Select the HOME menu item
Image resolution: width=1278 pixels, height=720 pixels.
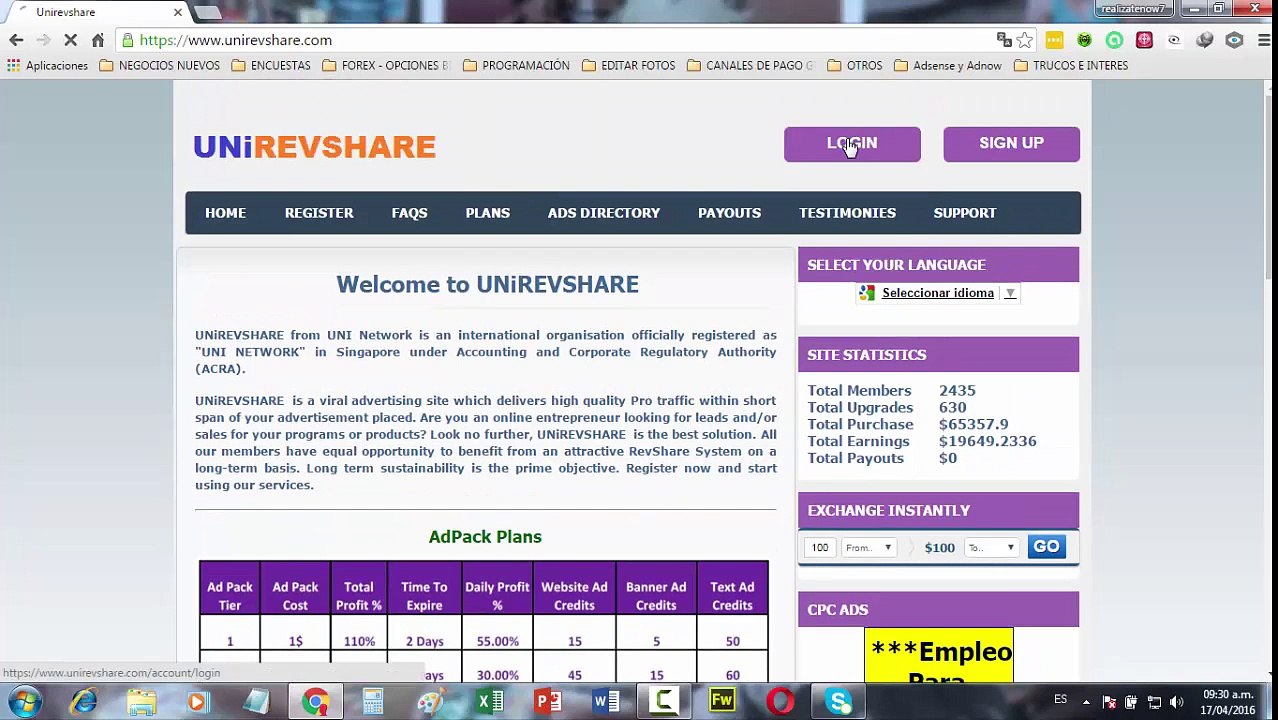point(225,213)
